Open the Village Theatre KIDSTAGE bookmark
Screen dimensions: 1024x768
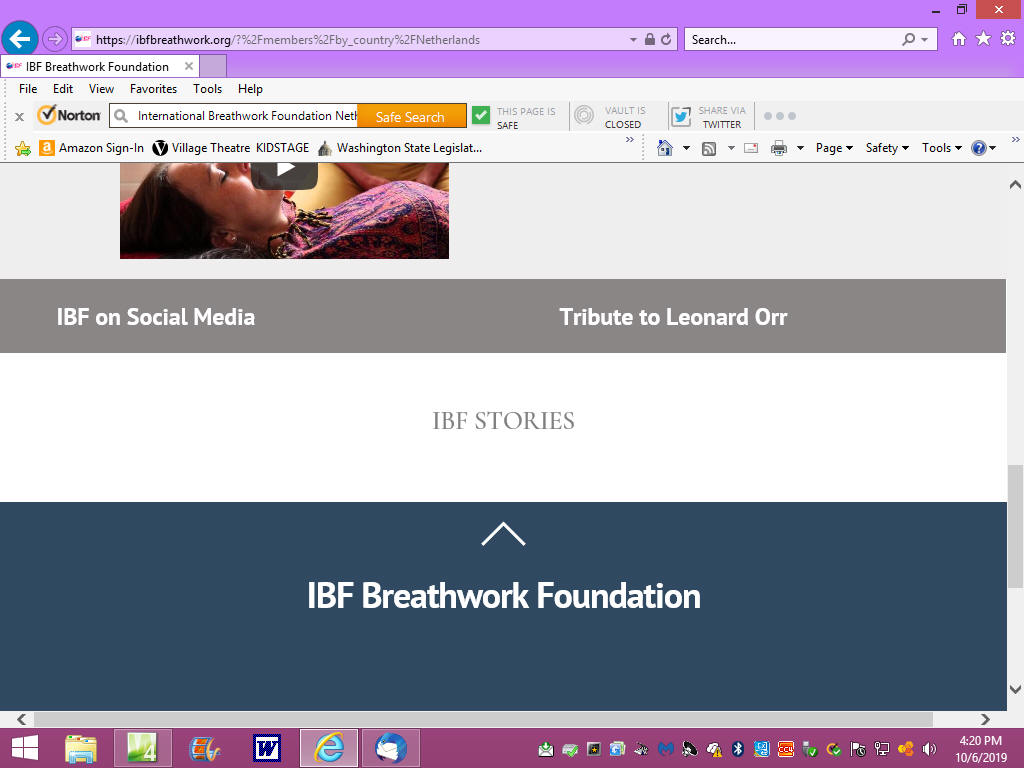click(231, 148)
